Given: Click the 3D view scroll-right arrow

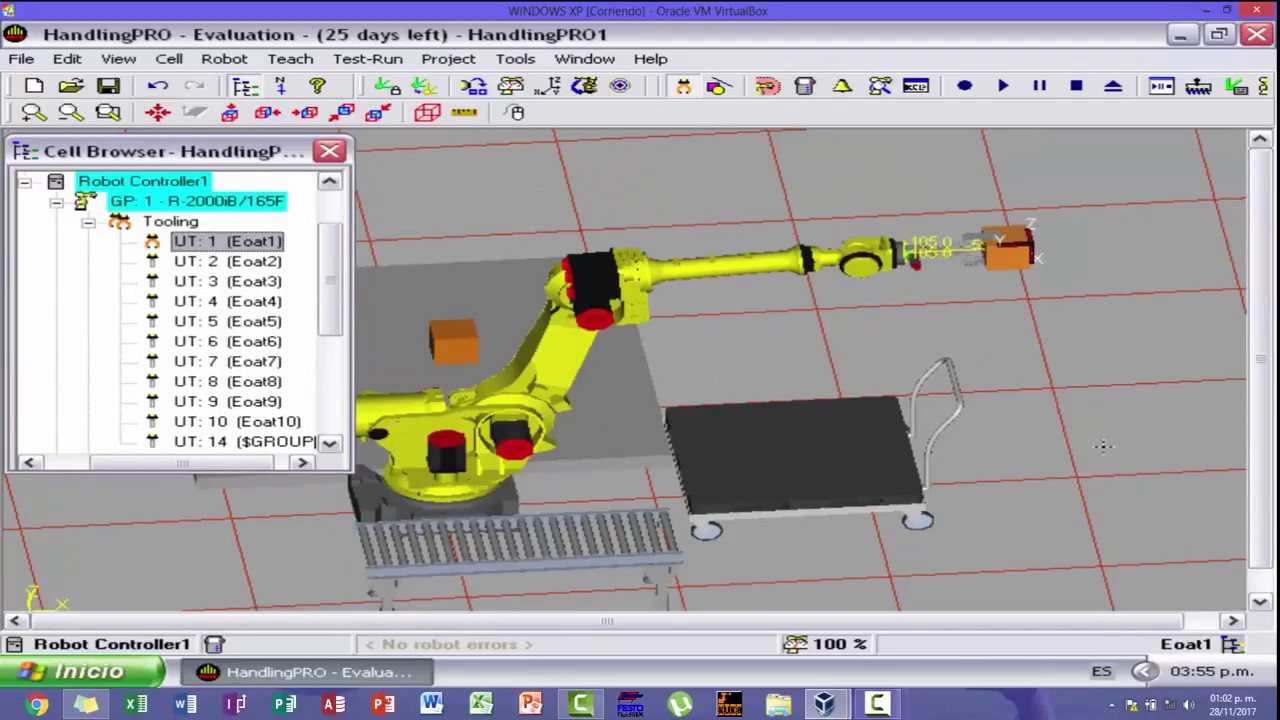Looking at the screenshot, I should (1233, 621).
